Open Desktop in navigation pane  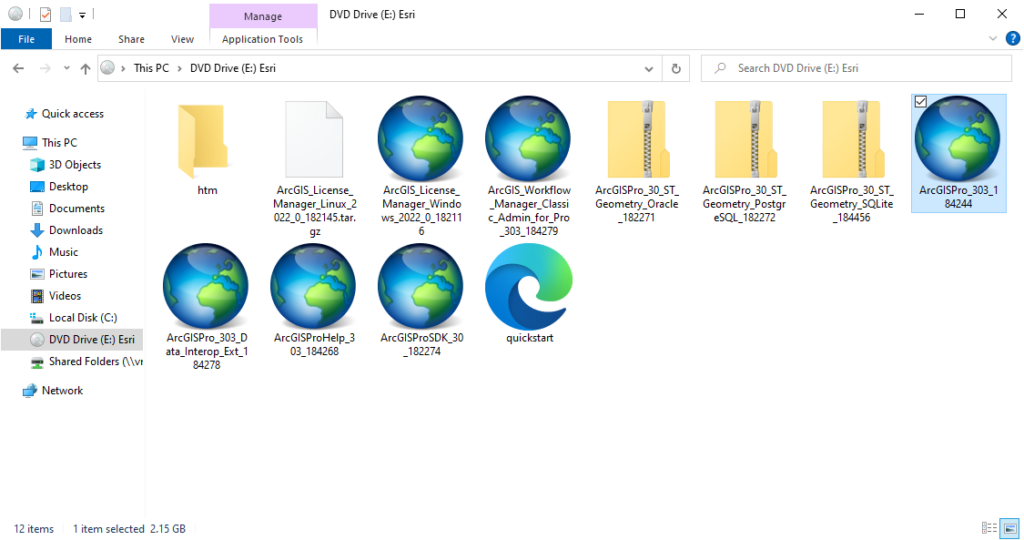click(x=68, y=186)
